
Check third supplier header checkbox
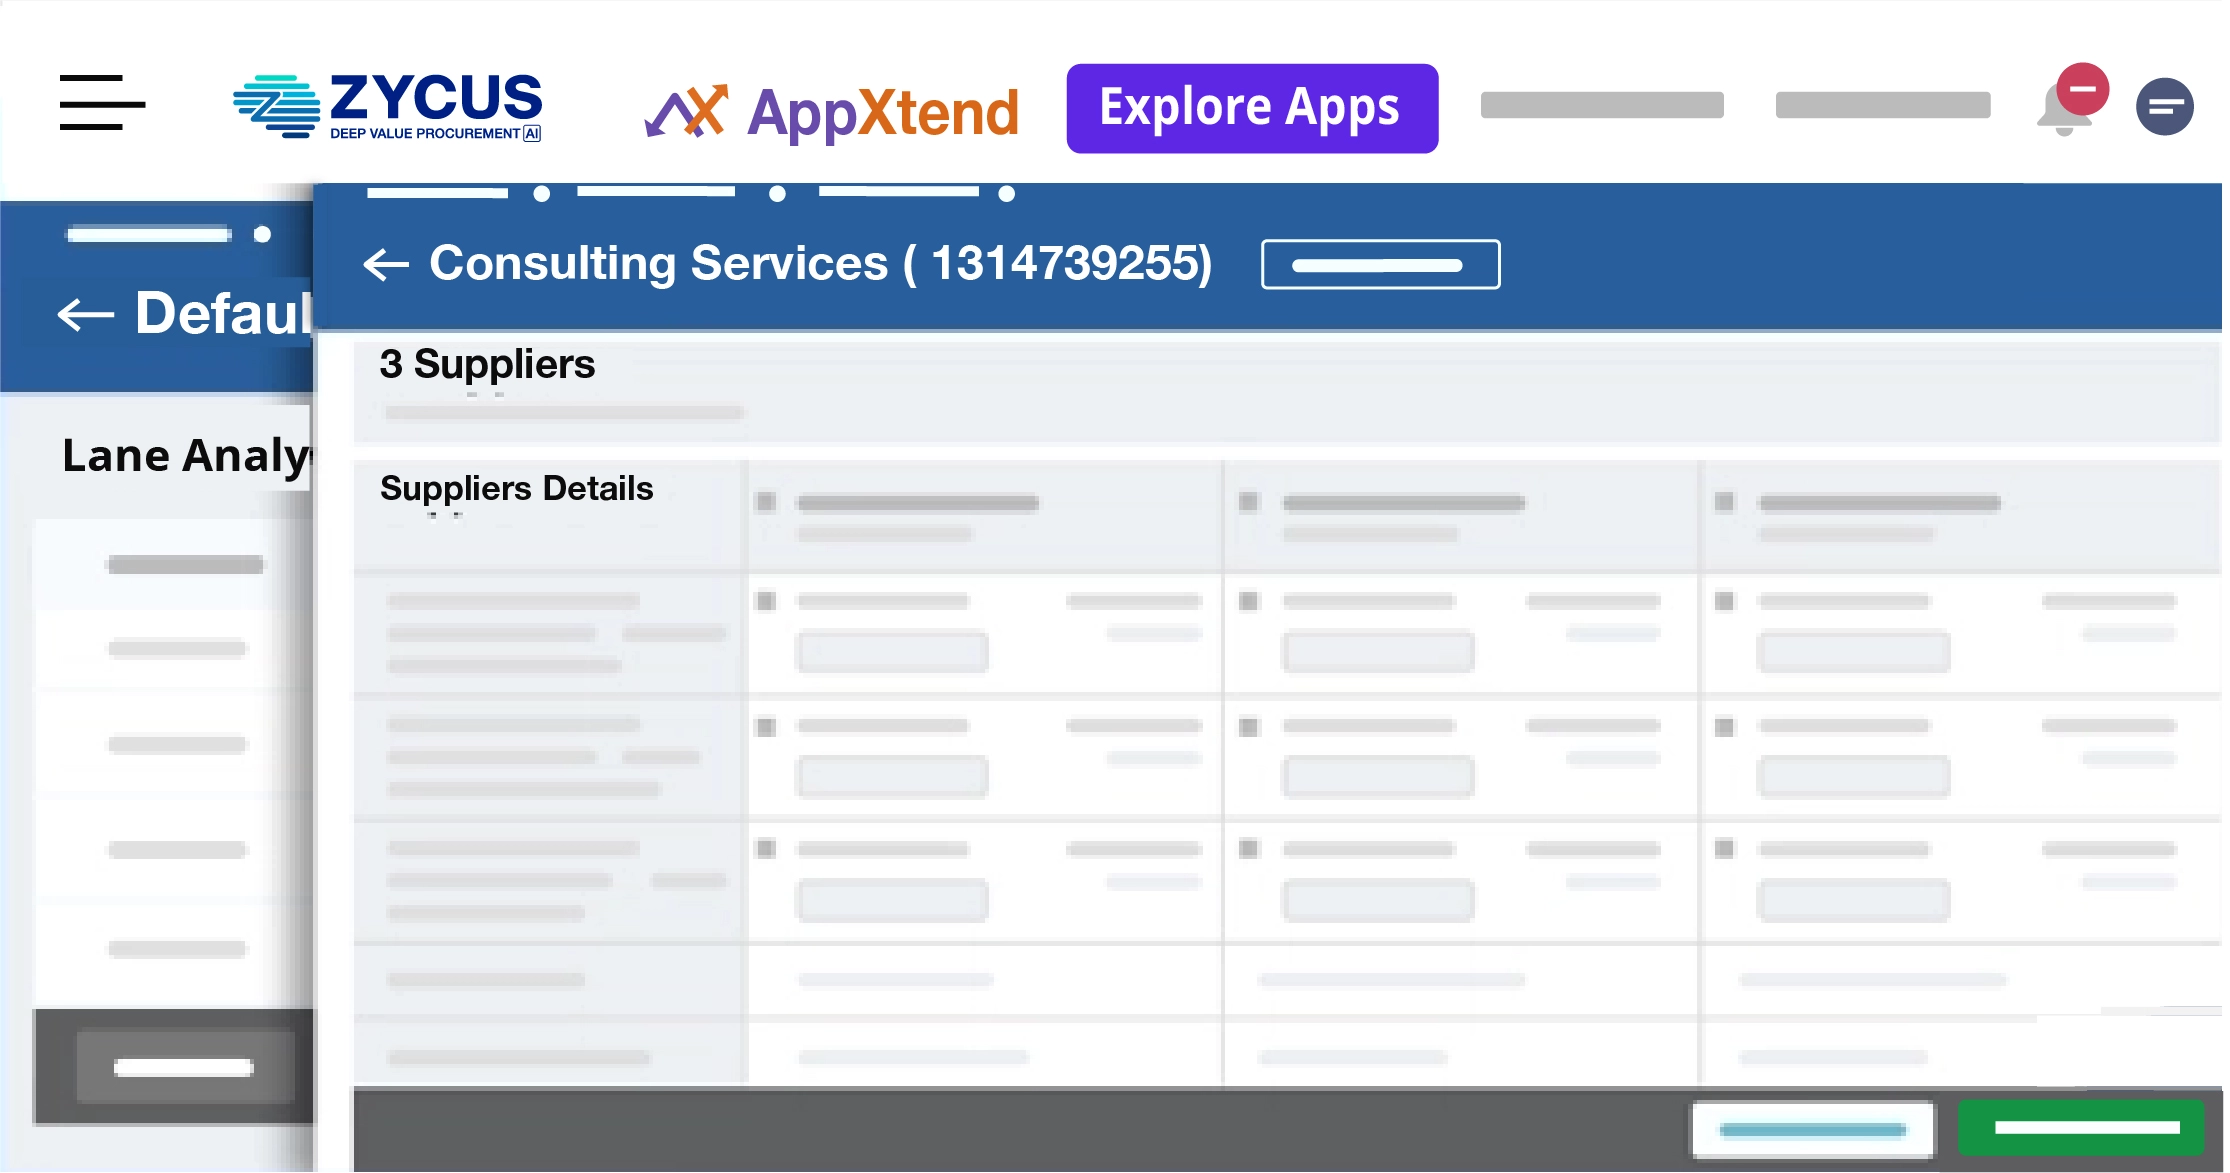pos(1724,502)
